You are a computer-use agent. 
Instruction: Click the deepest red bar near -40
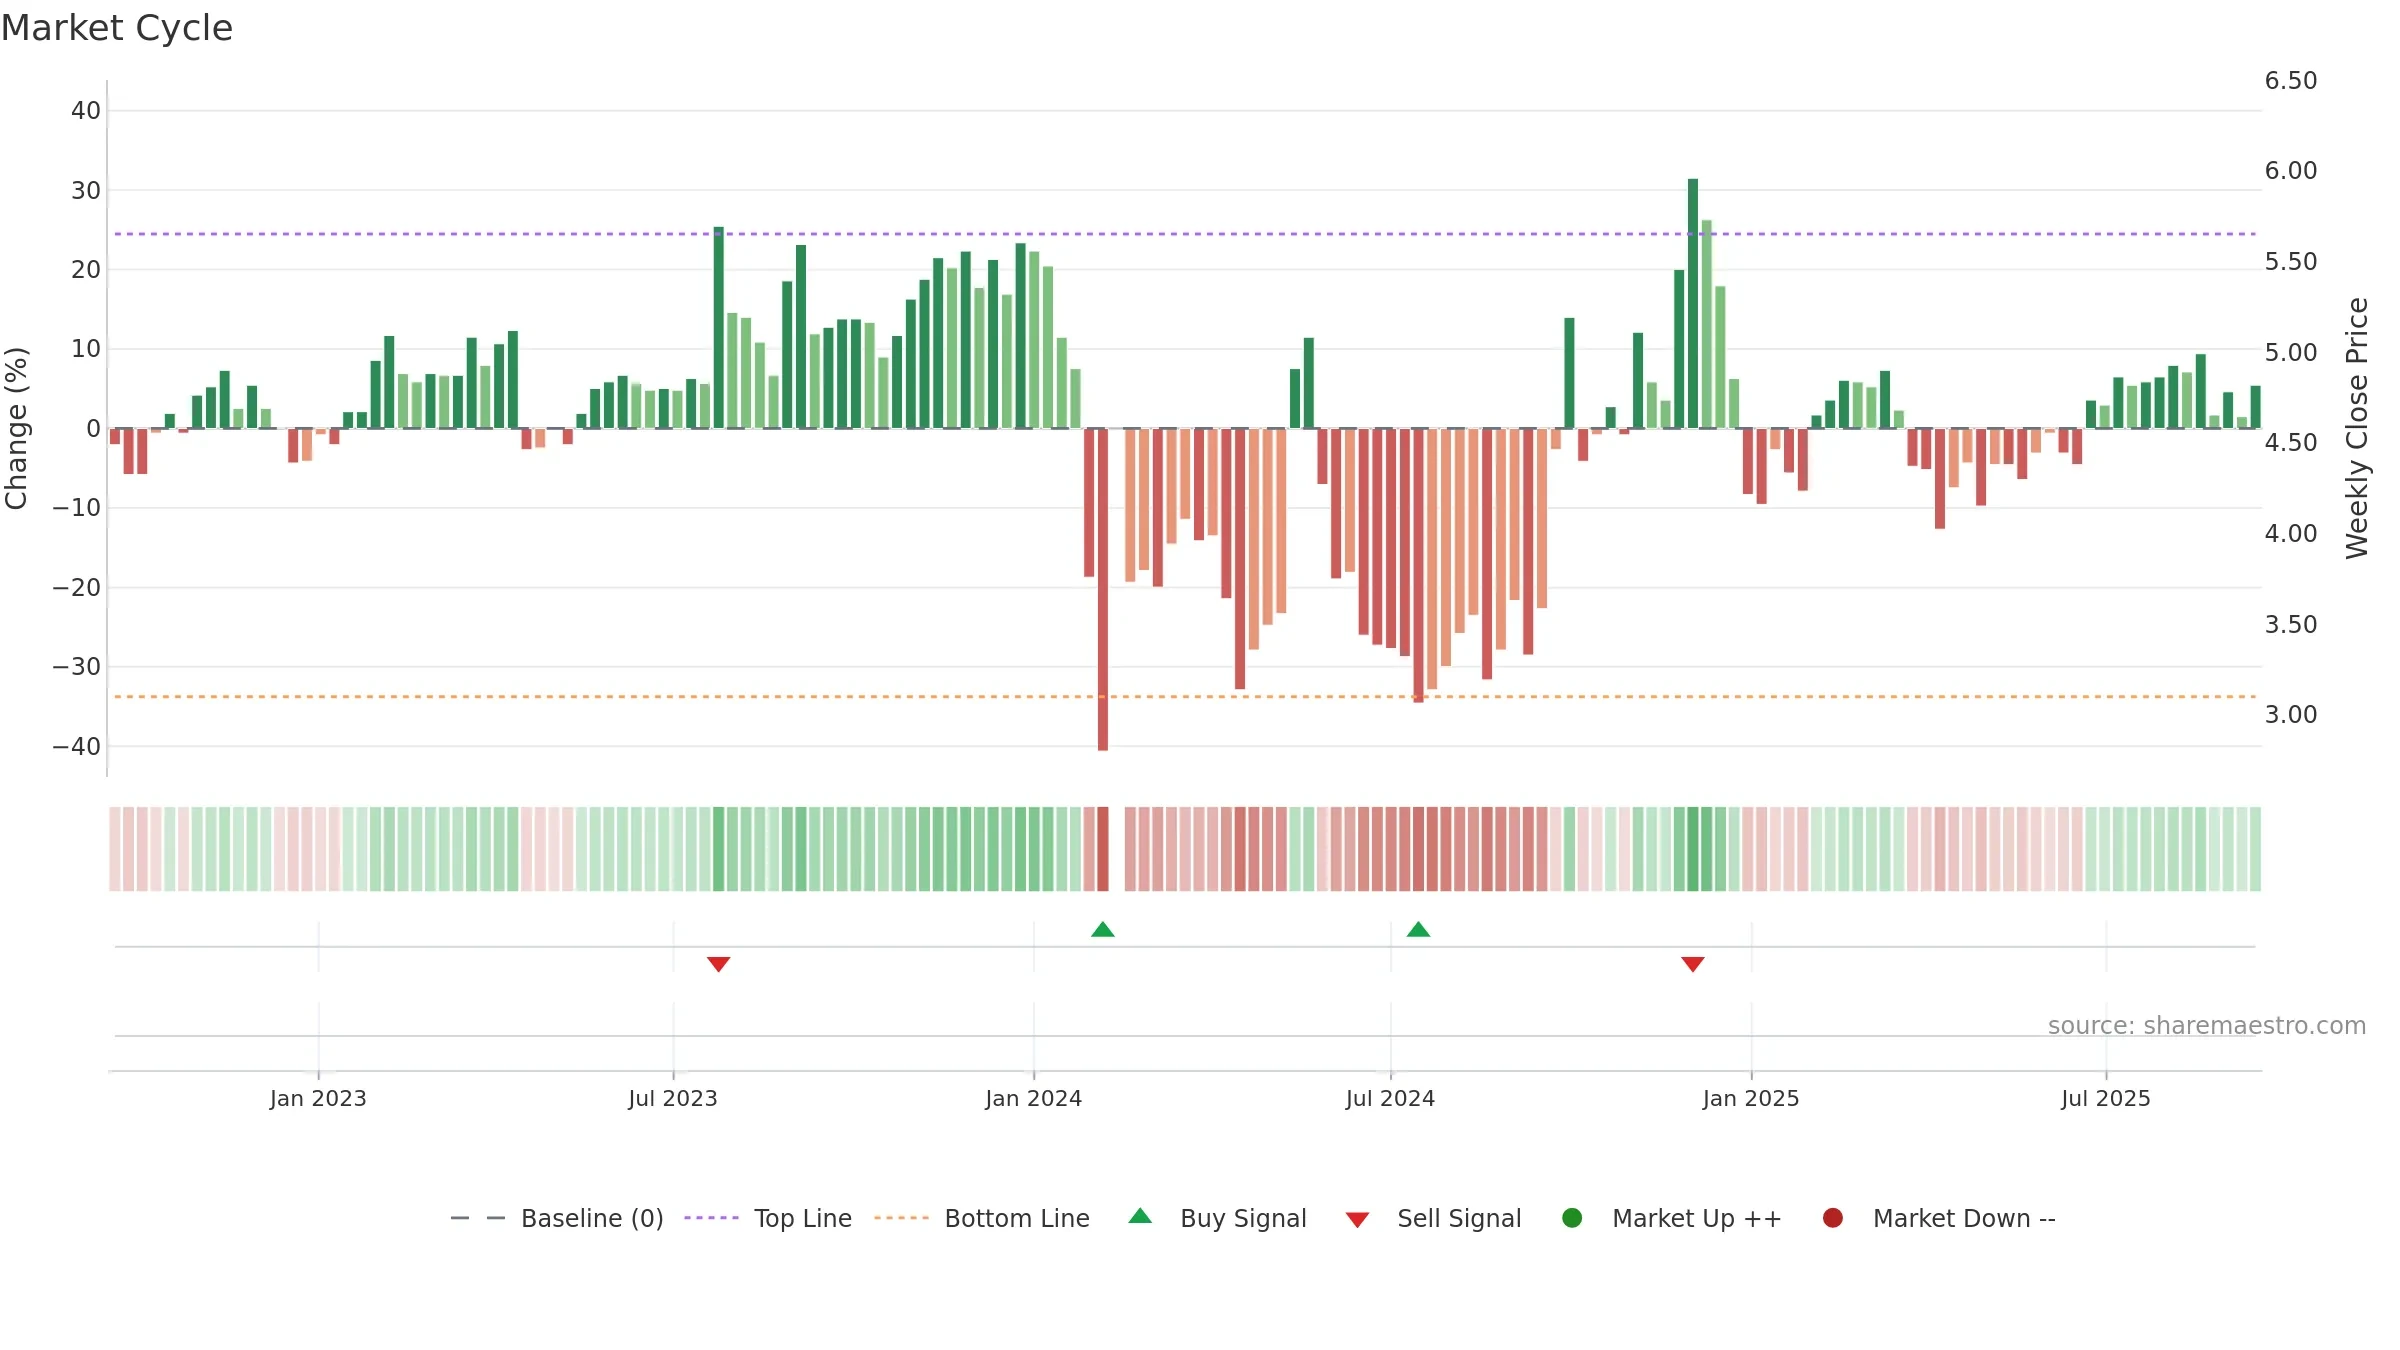1103,590
